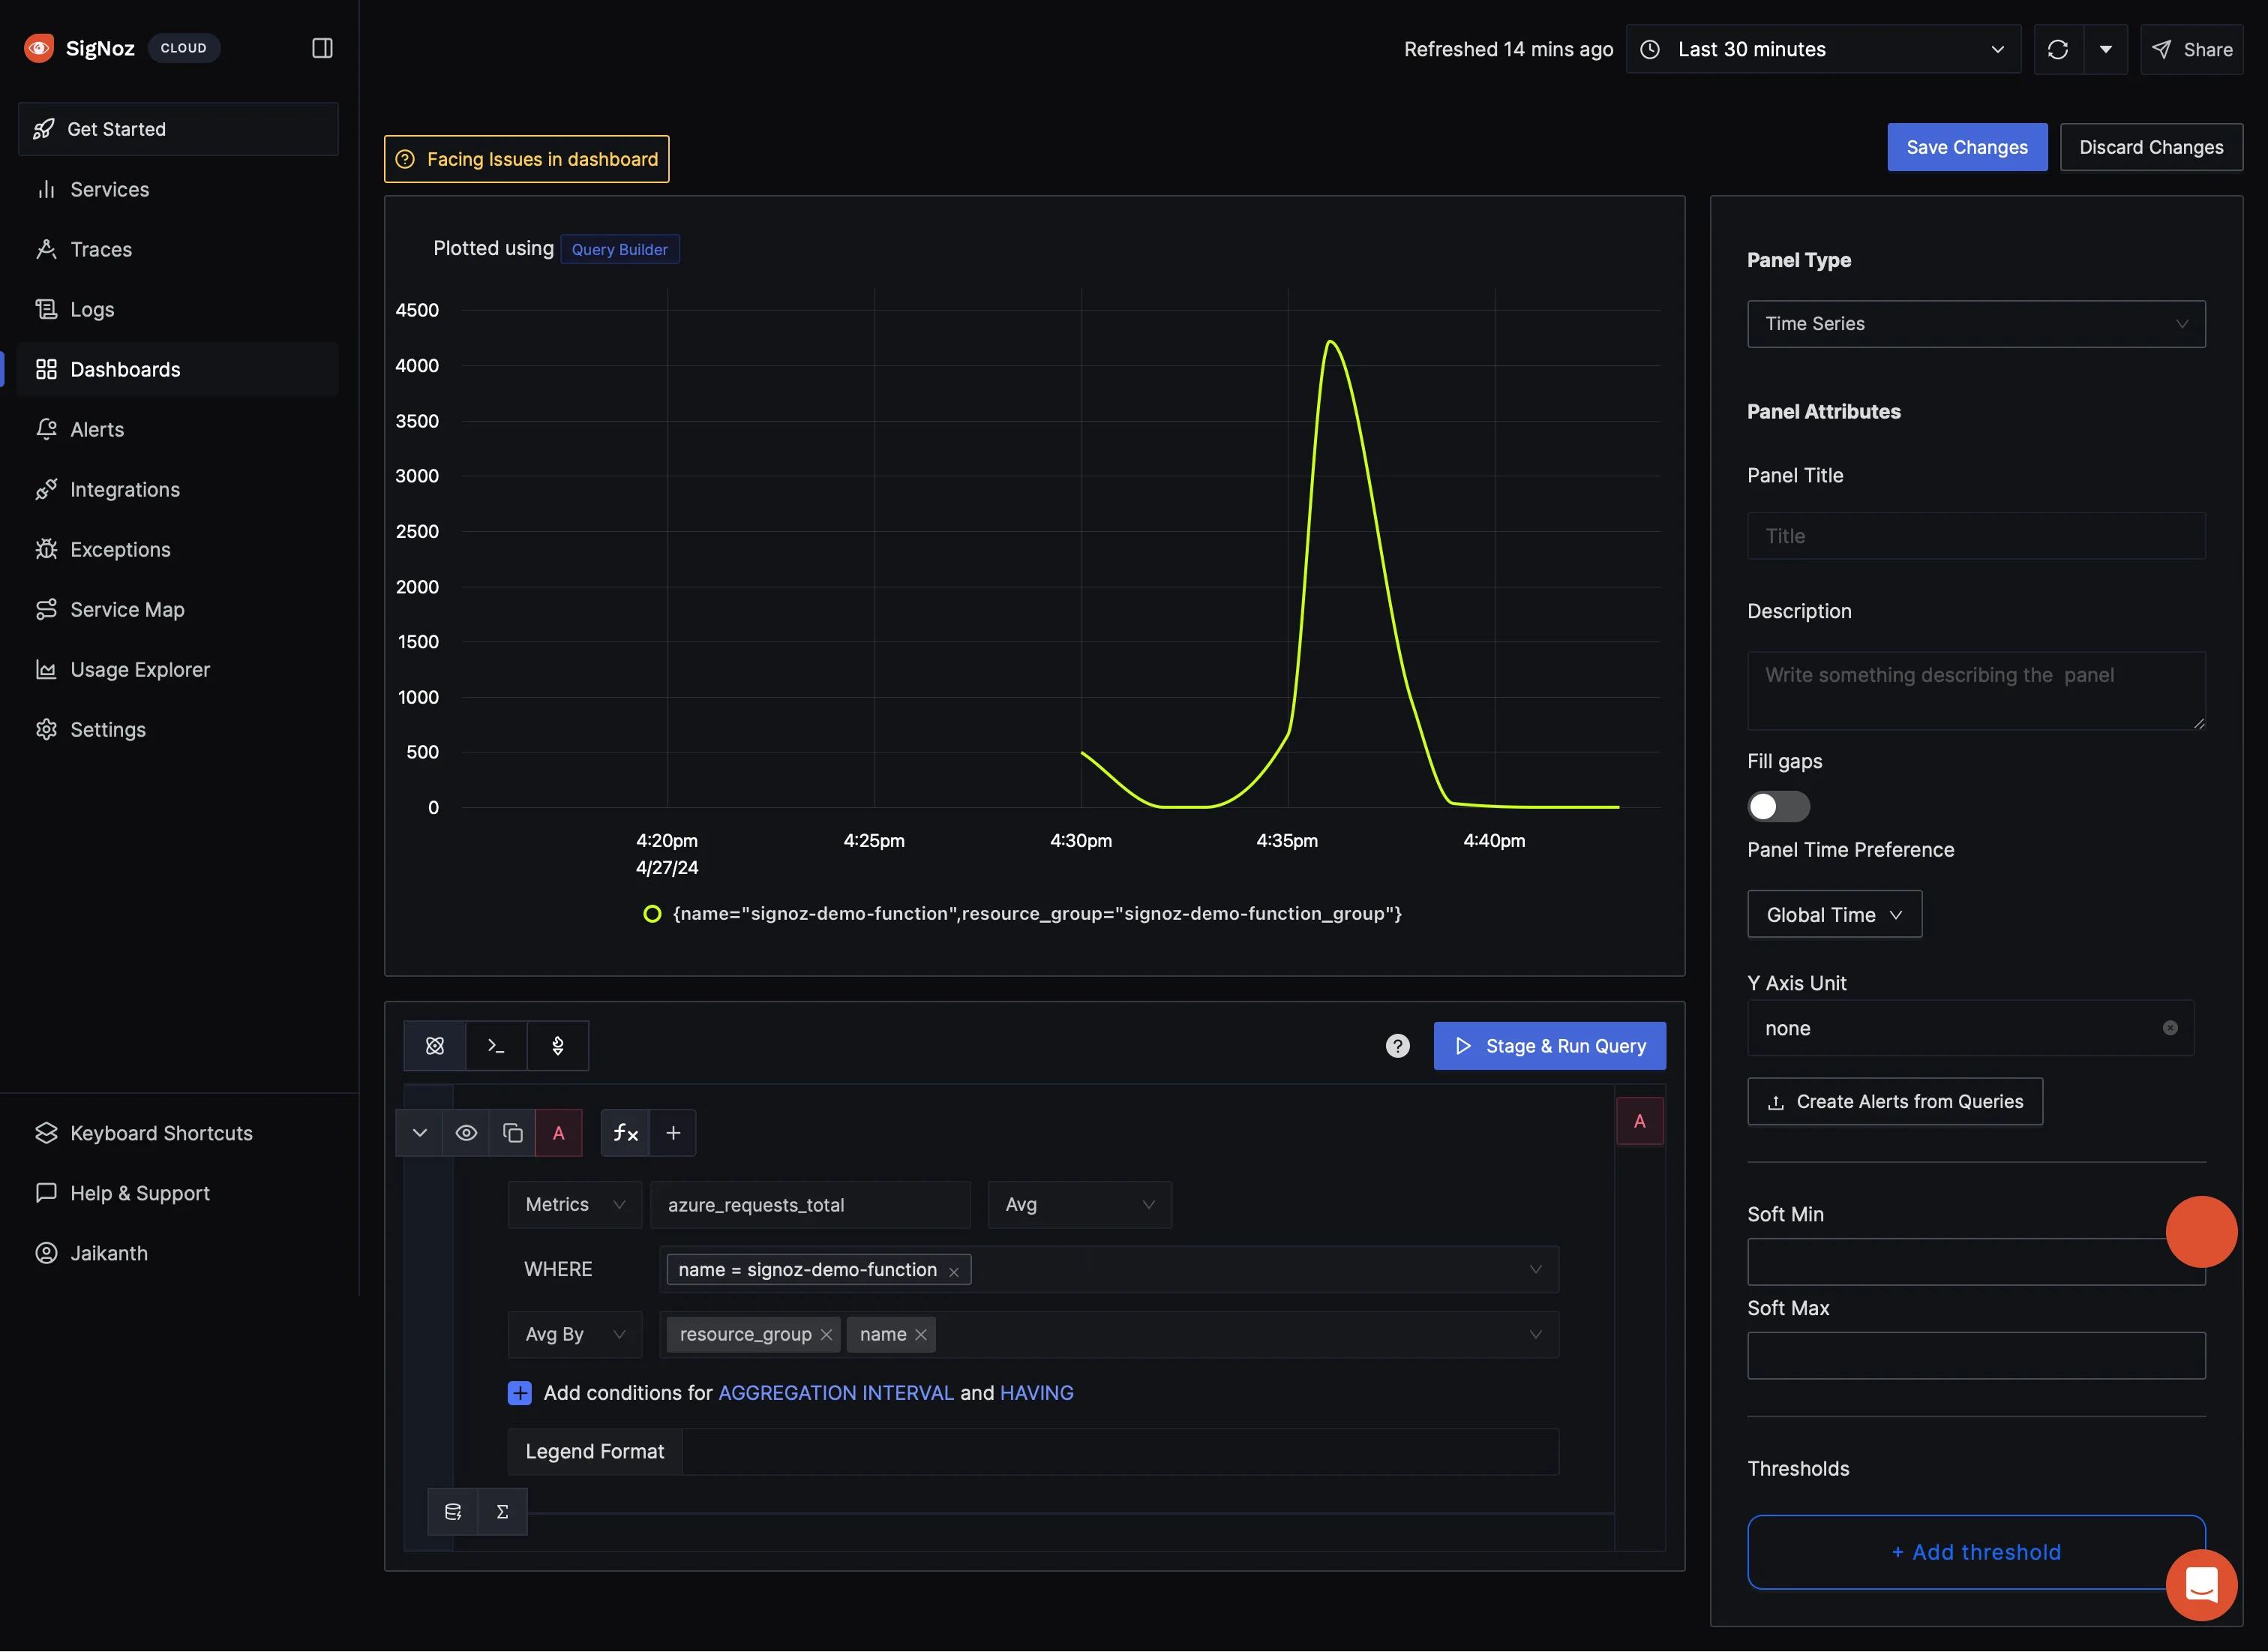2268x1652 pixels.
Task: Open the Avg By dropdown
Action: click(x=575, y=1335)
